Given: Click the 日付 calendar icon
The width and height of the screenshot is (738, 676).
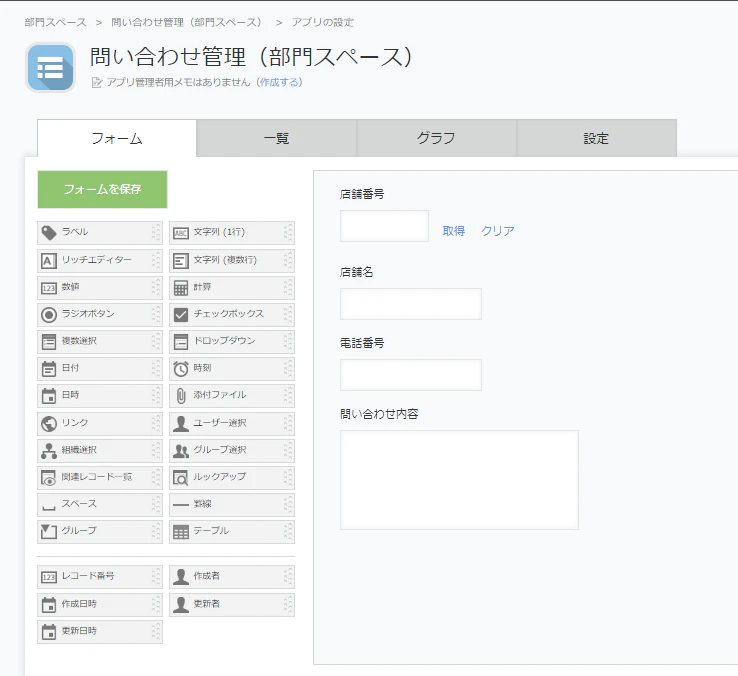Looking at the screenshot, I should (x=49, y=369).
